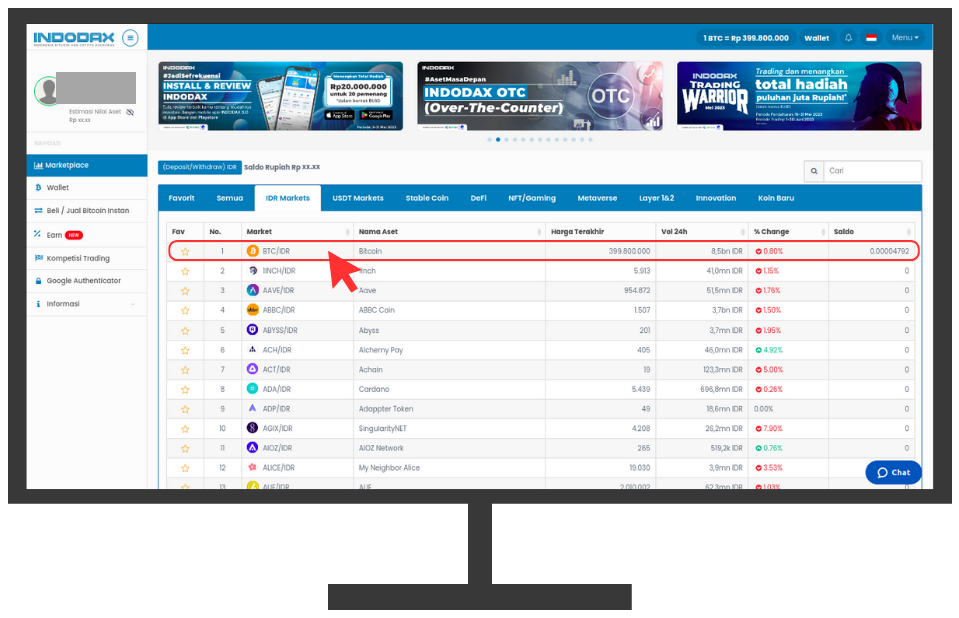The image size is (959, 618).
Task: Switch to the Semua tab
Action: (x=230, y=198)
